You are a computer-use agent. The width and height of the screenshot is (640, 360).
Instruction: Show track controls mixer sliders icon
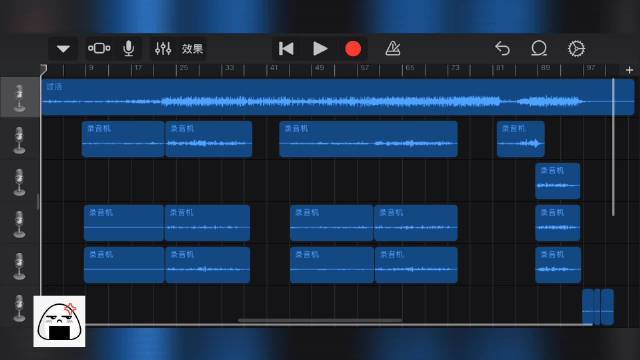tap(163, 49)
